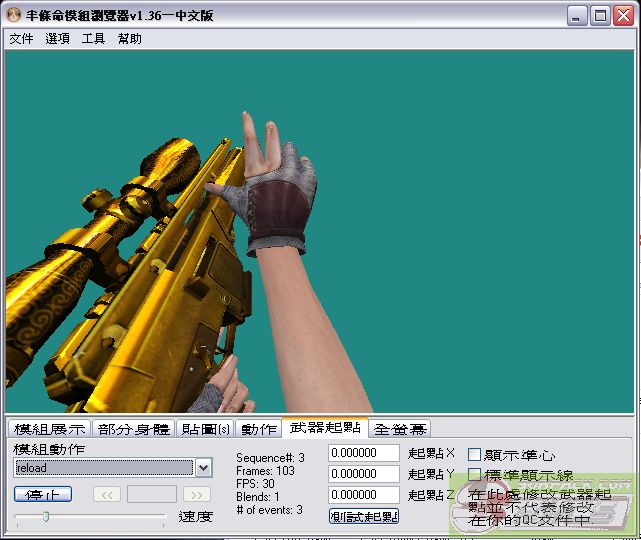Screen dimensions: 641x540
Task: Switch to the 模組展示 tab
Action: [49, 429]
